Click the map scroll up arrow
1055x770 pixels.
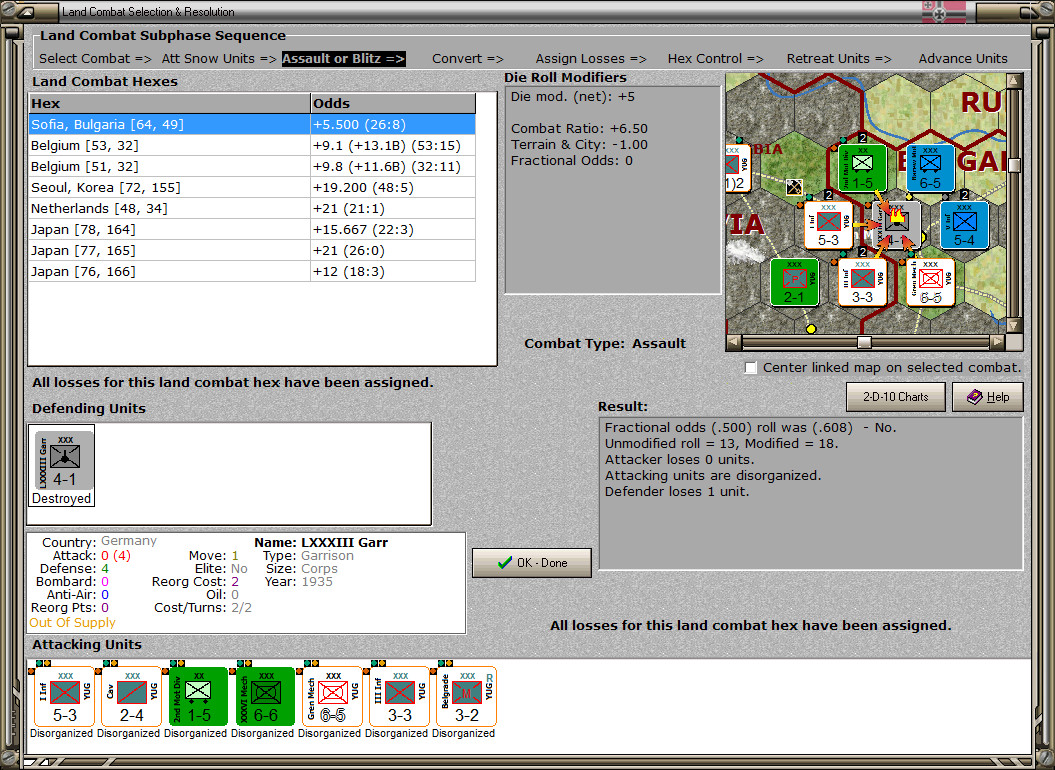(x=1015, y=81)
